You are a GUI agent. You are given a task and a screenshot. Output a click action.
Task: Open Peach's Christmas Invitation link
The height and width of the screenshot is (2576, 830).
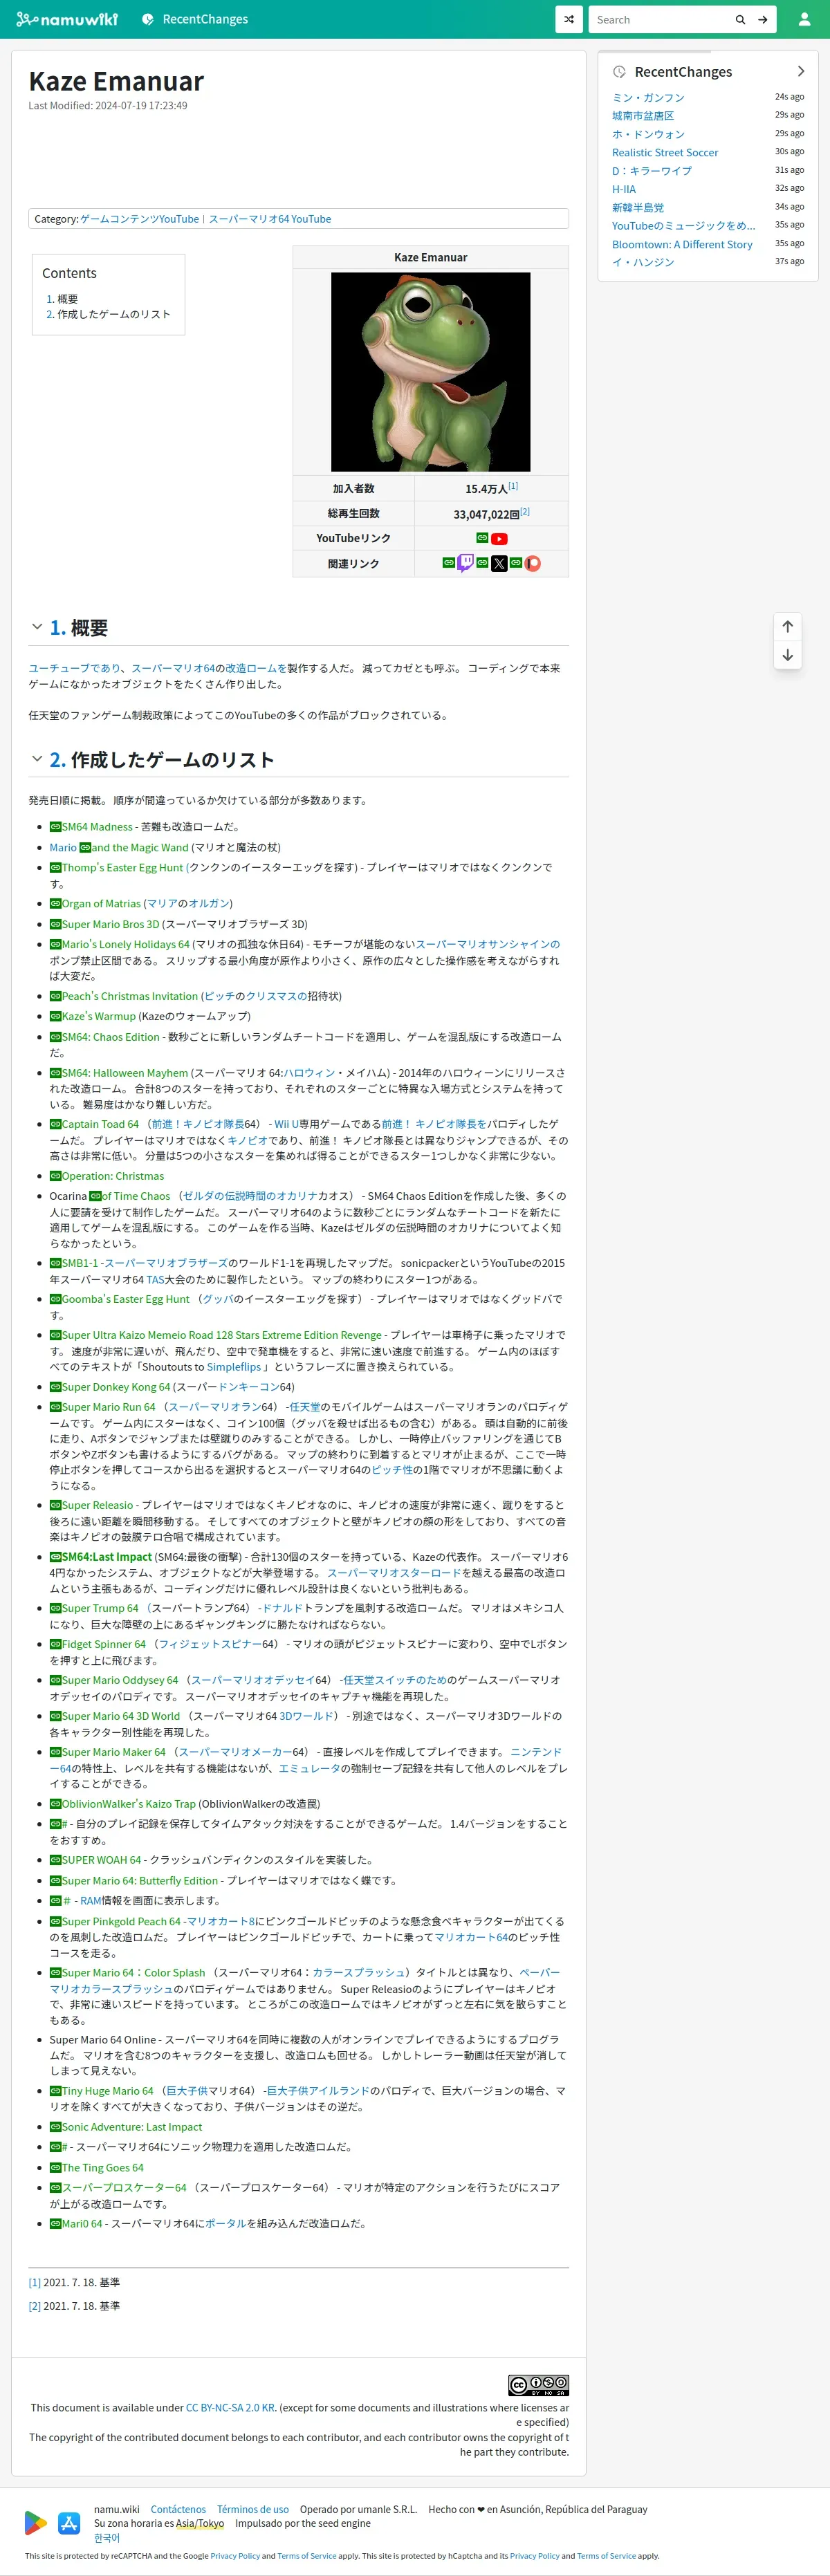click(124, 997)
